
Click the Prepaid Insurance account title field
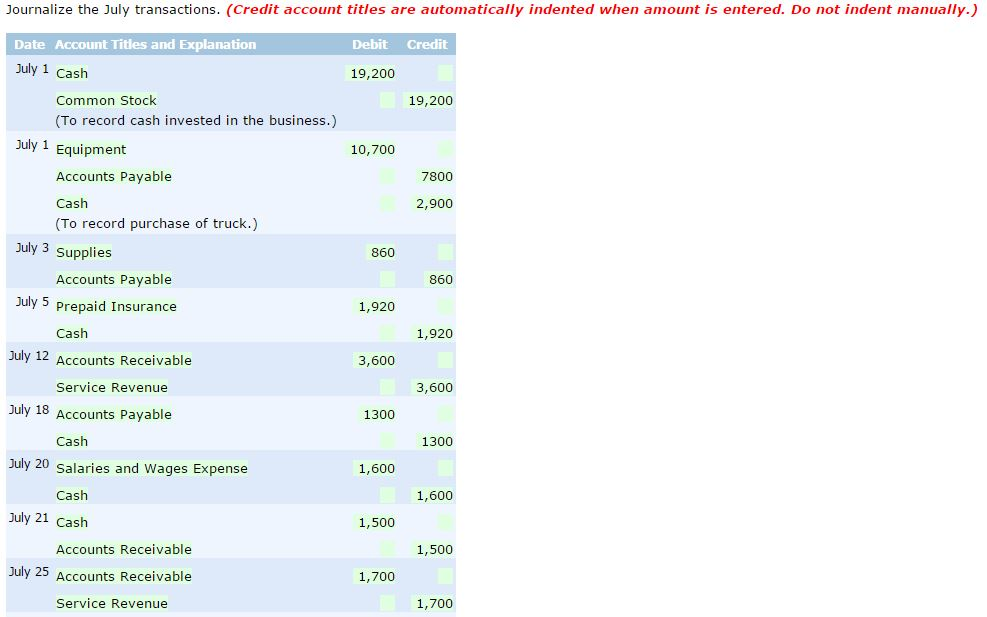pos(117,306)
